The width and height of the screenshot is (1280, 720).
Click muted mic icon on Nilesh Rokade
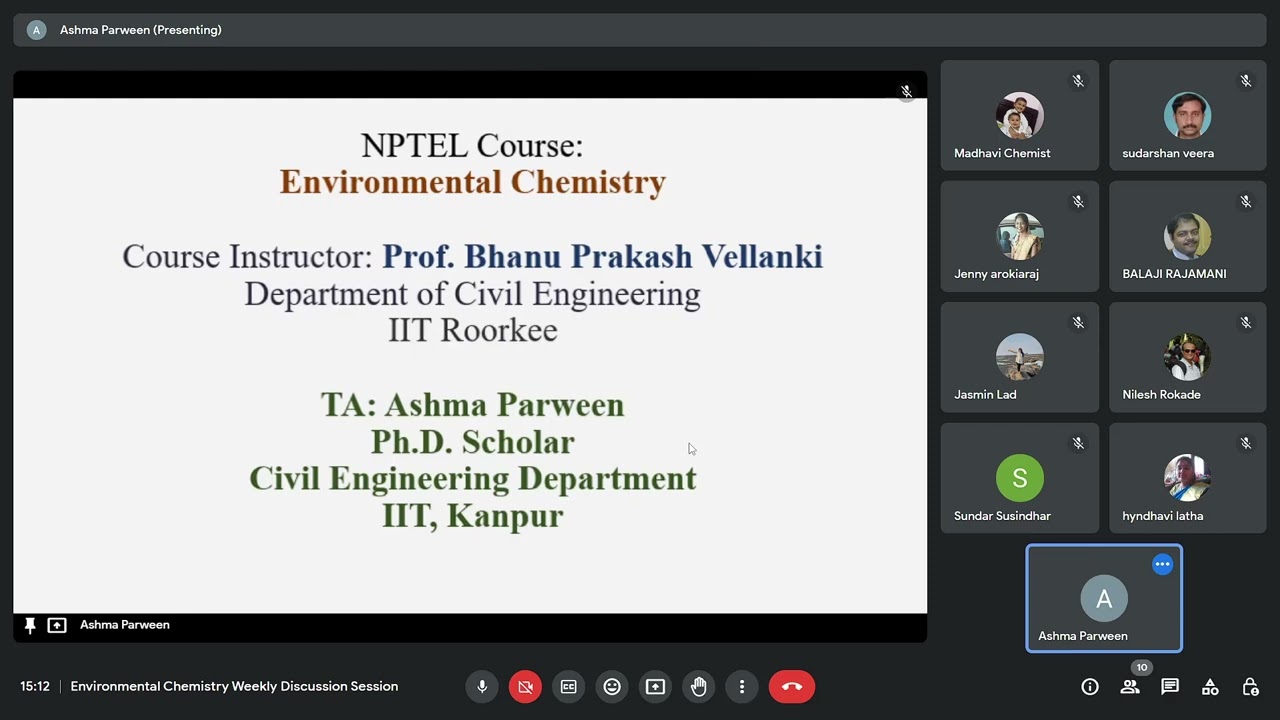click(x=1246, y=323)
